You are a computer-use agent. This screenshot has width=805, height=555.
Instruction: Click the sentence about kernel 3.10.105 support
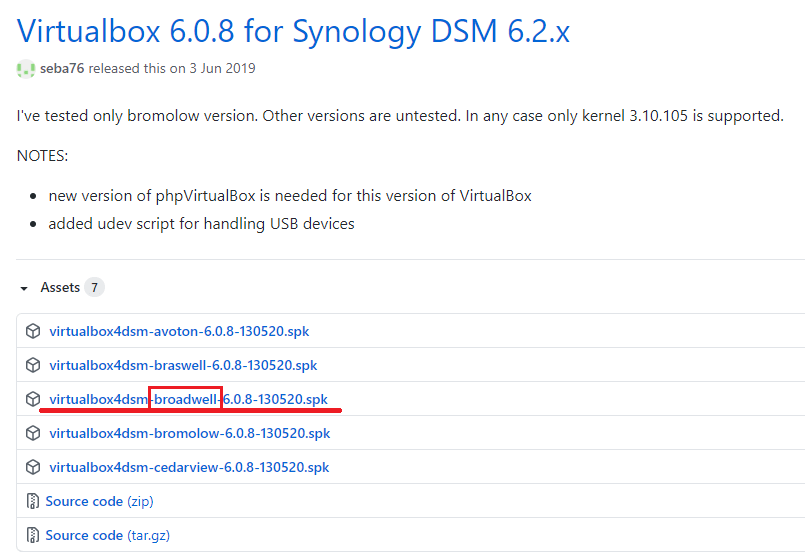[624, 116]
